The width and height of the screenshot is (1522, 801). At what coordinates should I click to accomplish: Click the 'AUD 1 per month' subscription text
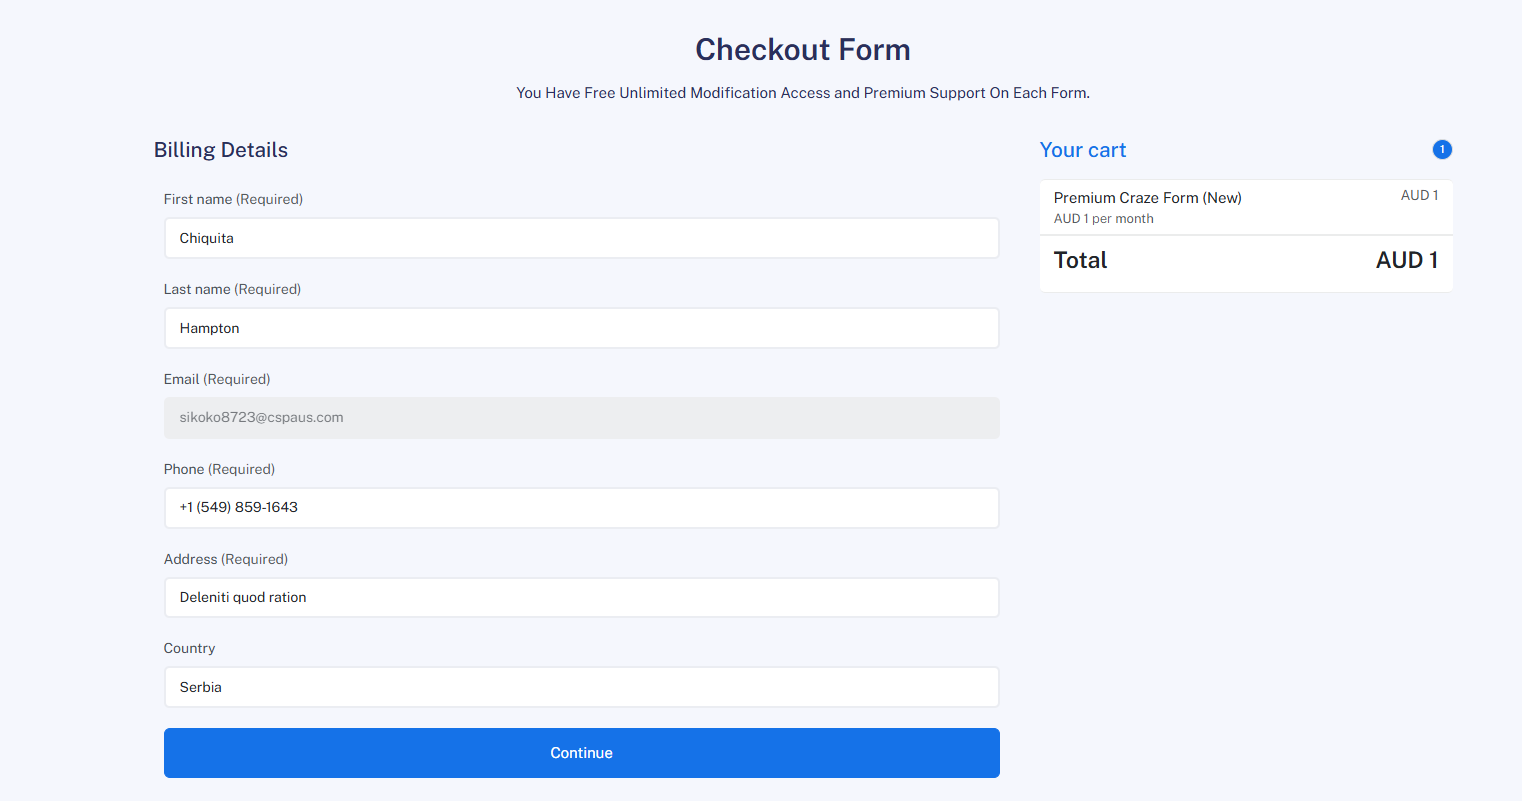click(x=1103, y=219)
